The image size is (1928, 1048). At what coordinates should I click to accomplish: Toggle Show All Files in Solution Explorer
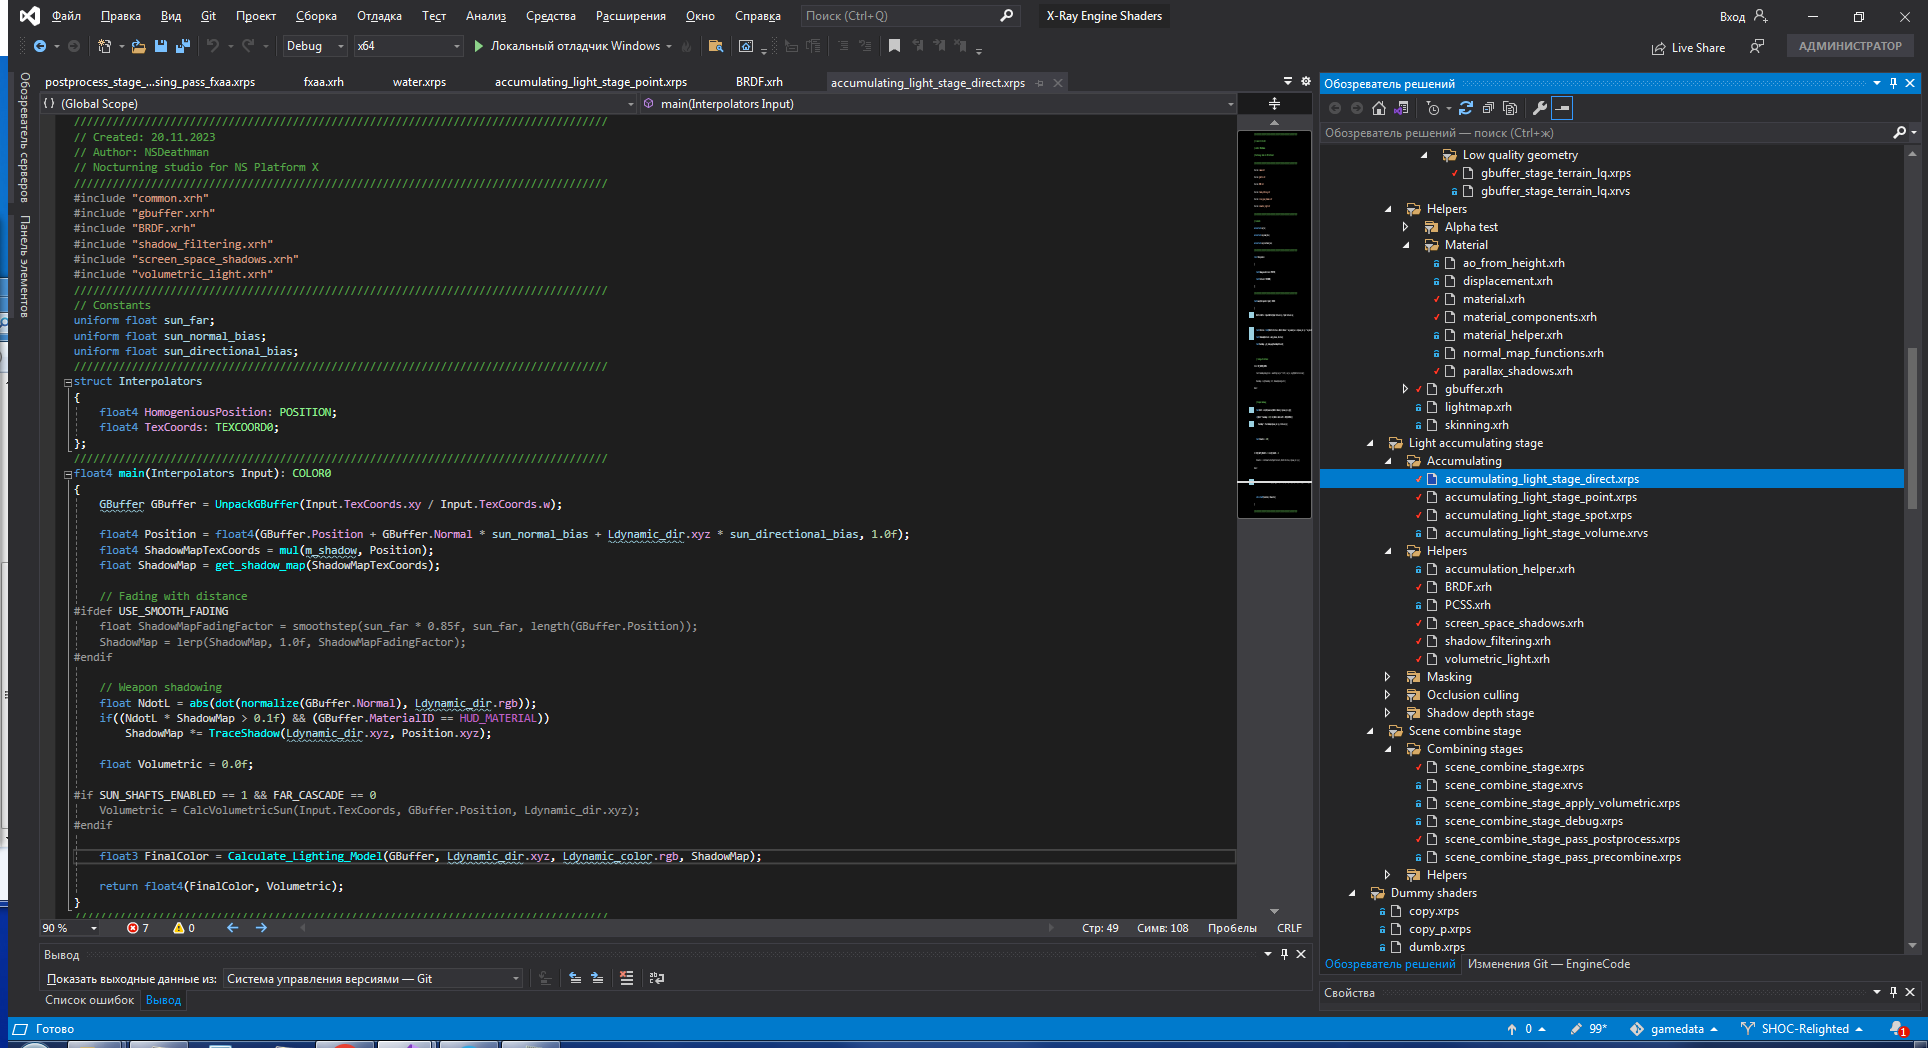click(x=1510, y=108)
